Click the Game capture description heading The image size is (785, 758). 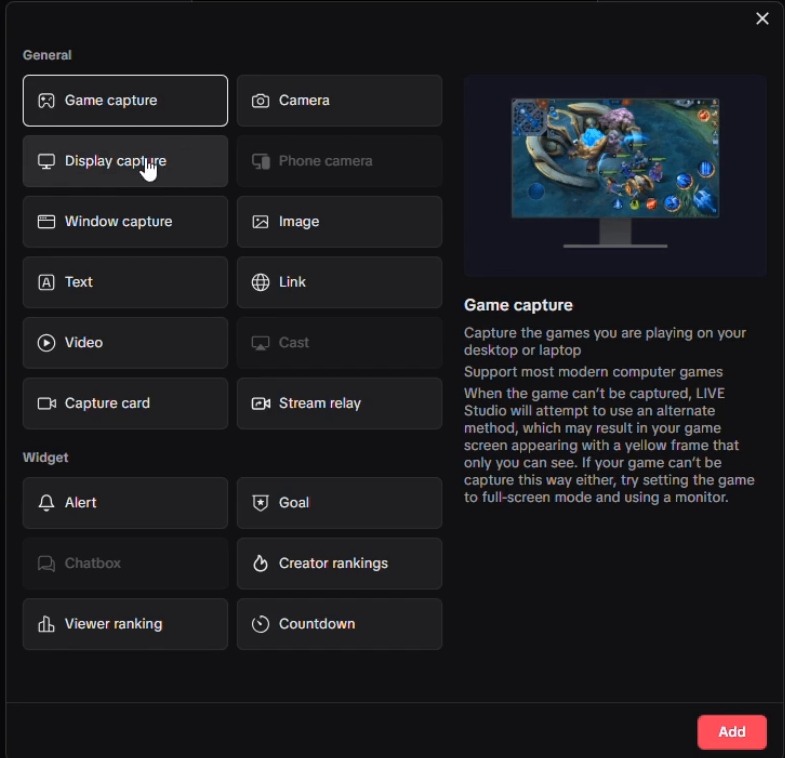518,305
